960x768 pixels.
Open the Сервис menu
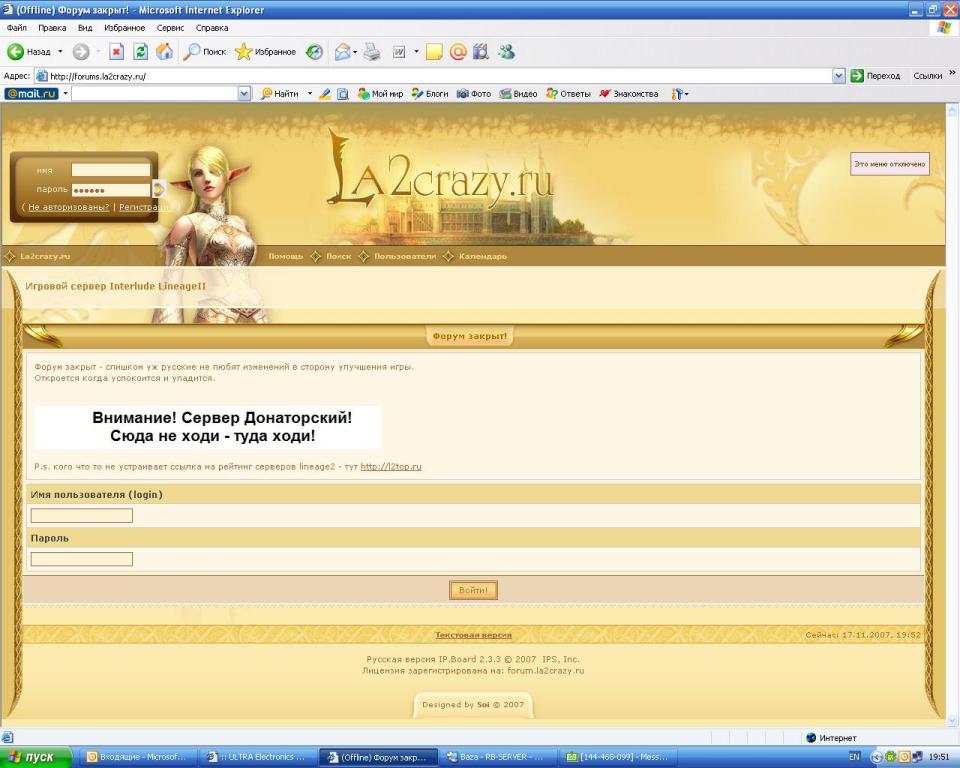point(170,28)
